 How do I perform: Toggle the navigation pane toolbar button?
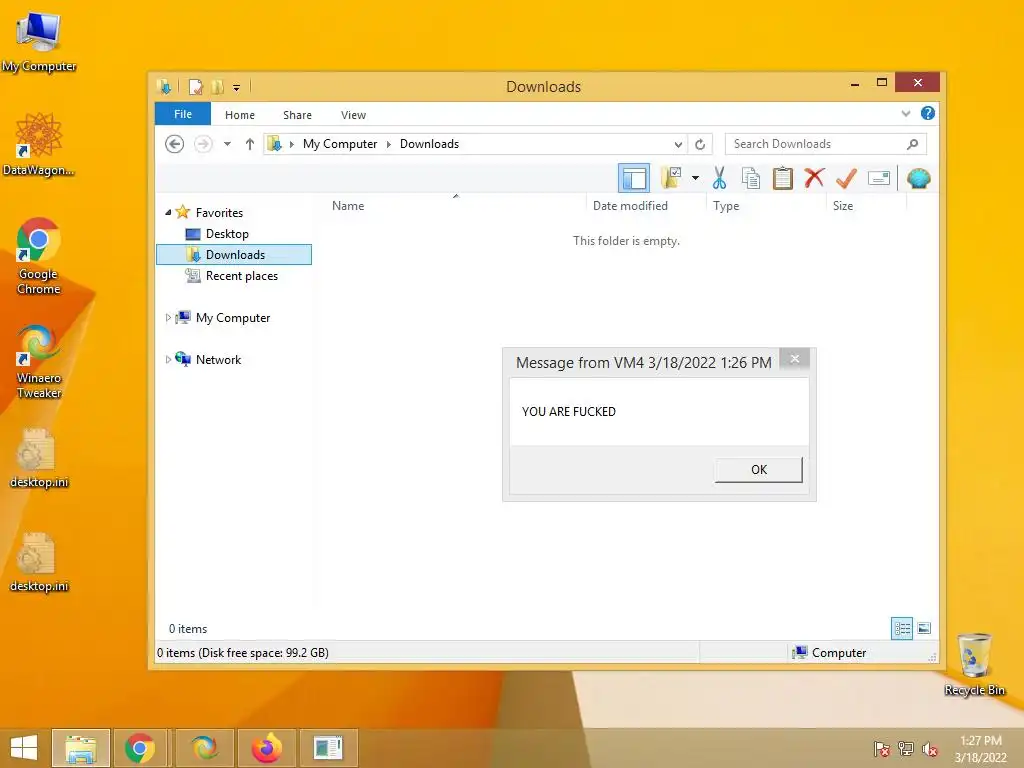coord(633,178)
